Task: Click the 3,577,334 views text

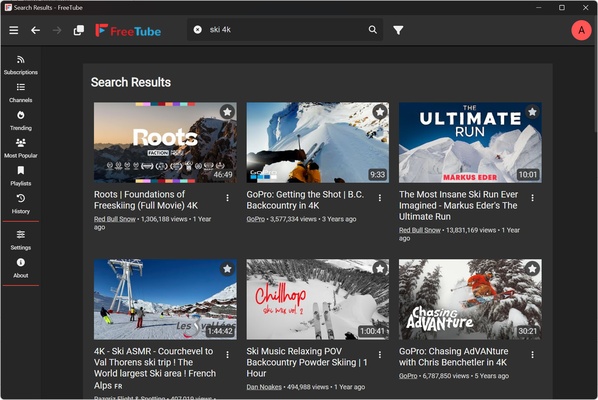Action: pos(293,219)
